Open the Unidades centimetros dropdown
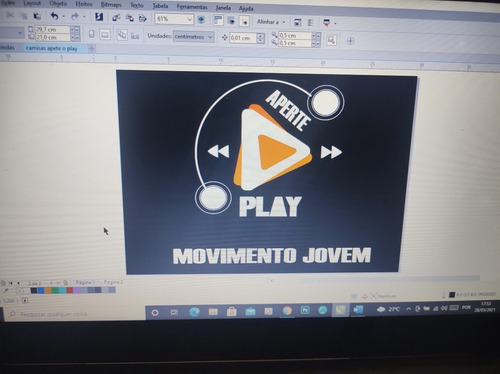 click(x=193, y=37)
